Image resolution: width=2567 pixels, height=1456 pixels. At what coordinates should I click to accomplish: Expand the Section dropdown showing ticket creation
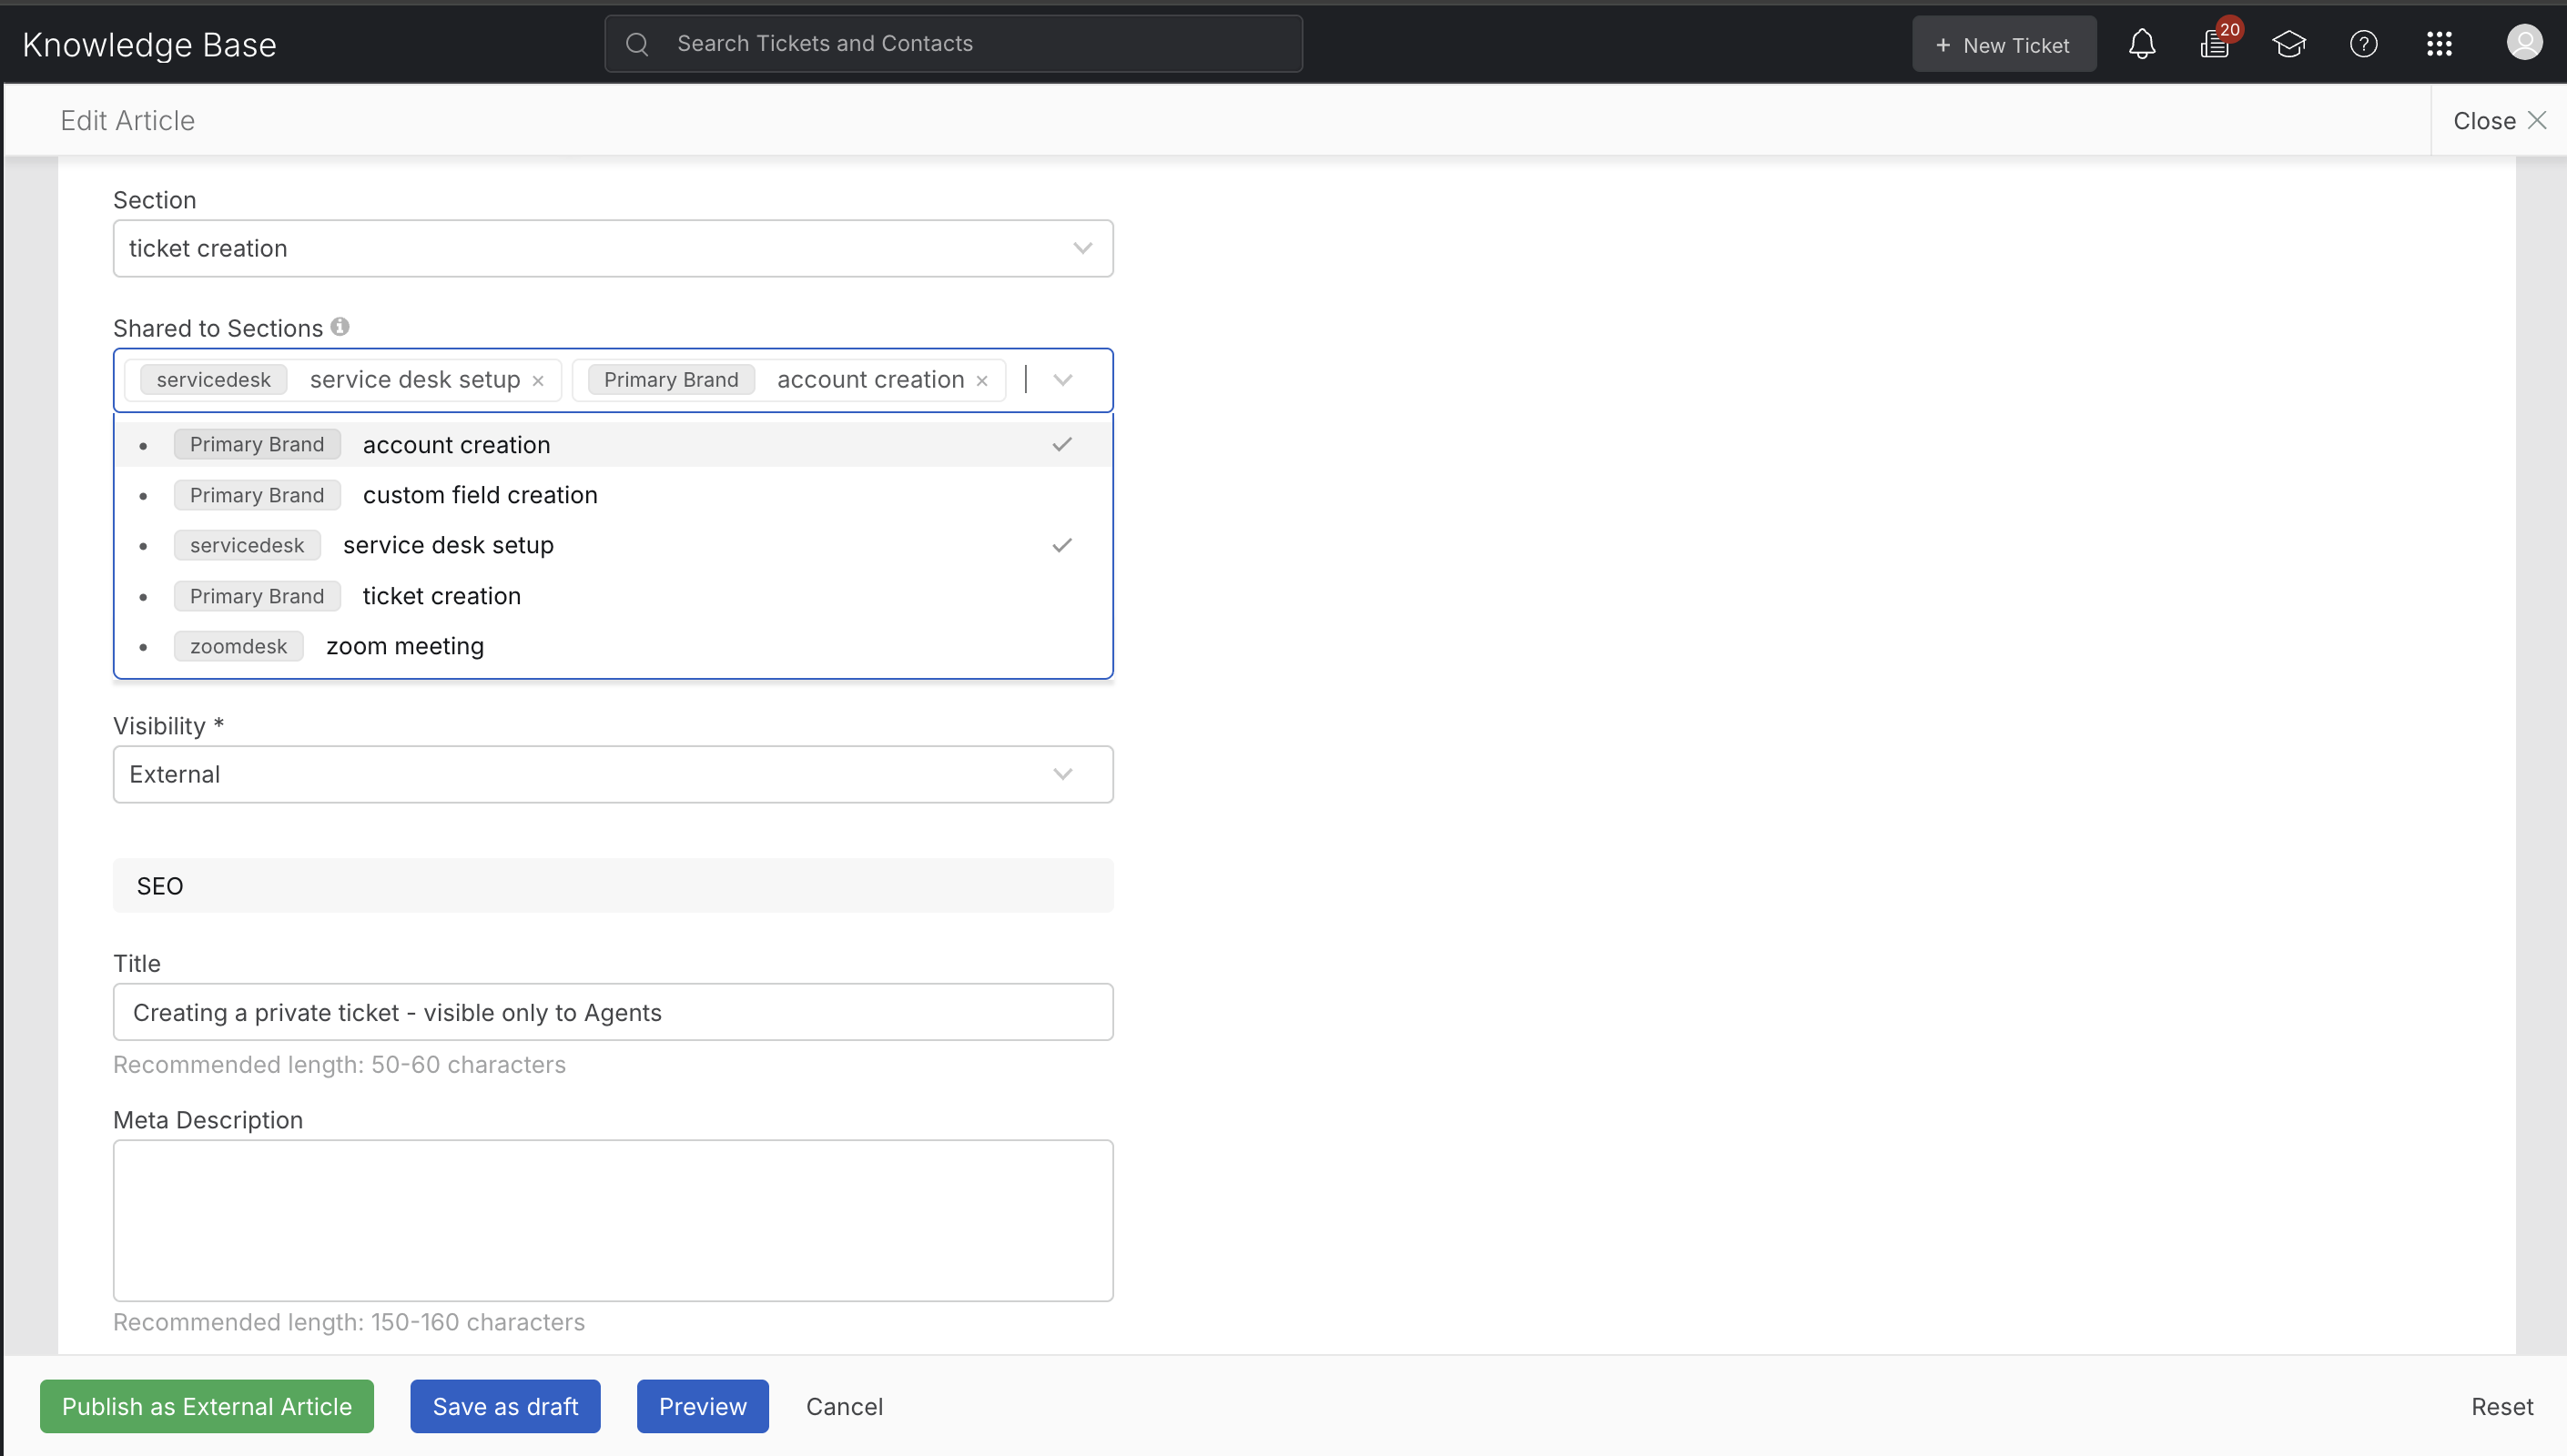(612, 248)
